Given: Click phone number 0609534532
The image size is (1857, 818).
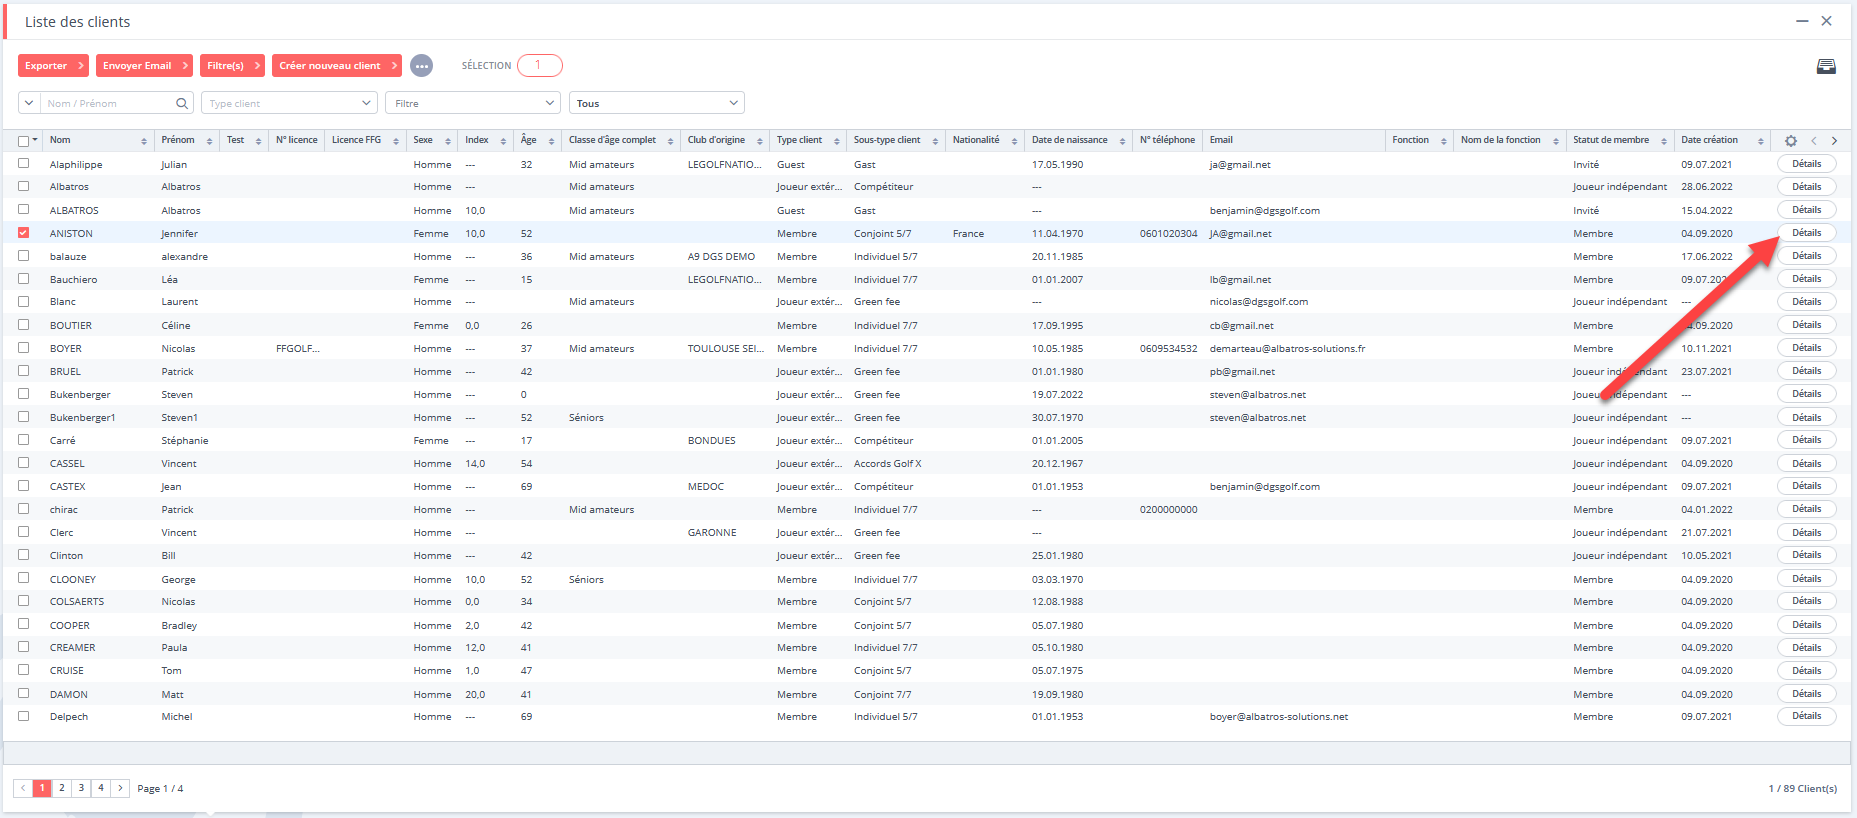Looking at the screenshot, I should pyautogui.click(x=1168, y=349).
